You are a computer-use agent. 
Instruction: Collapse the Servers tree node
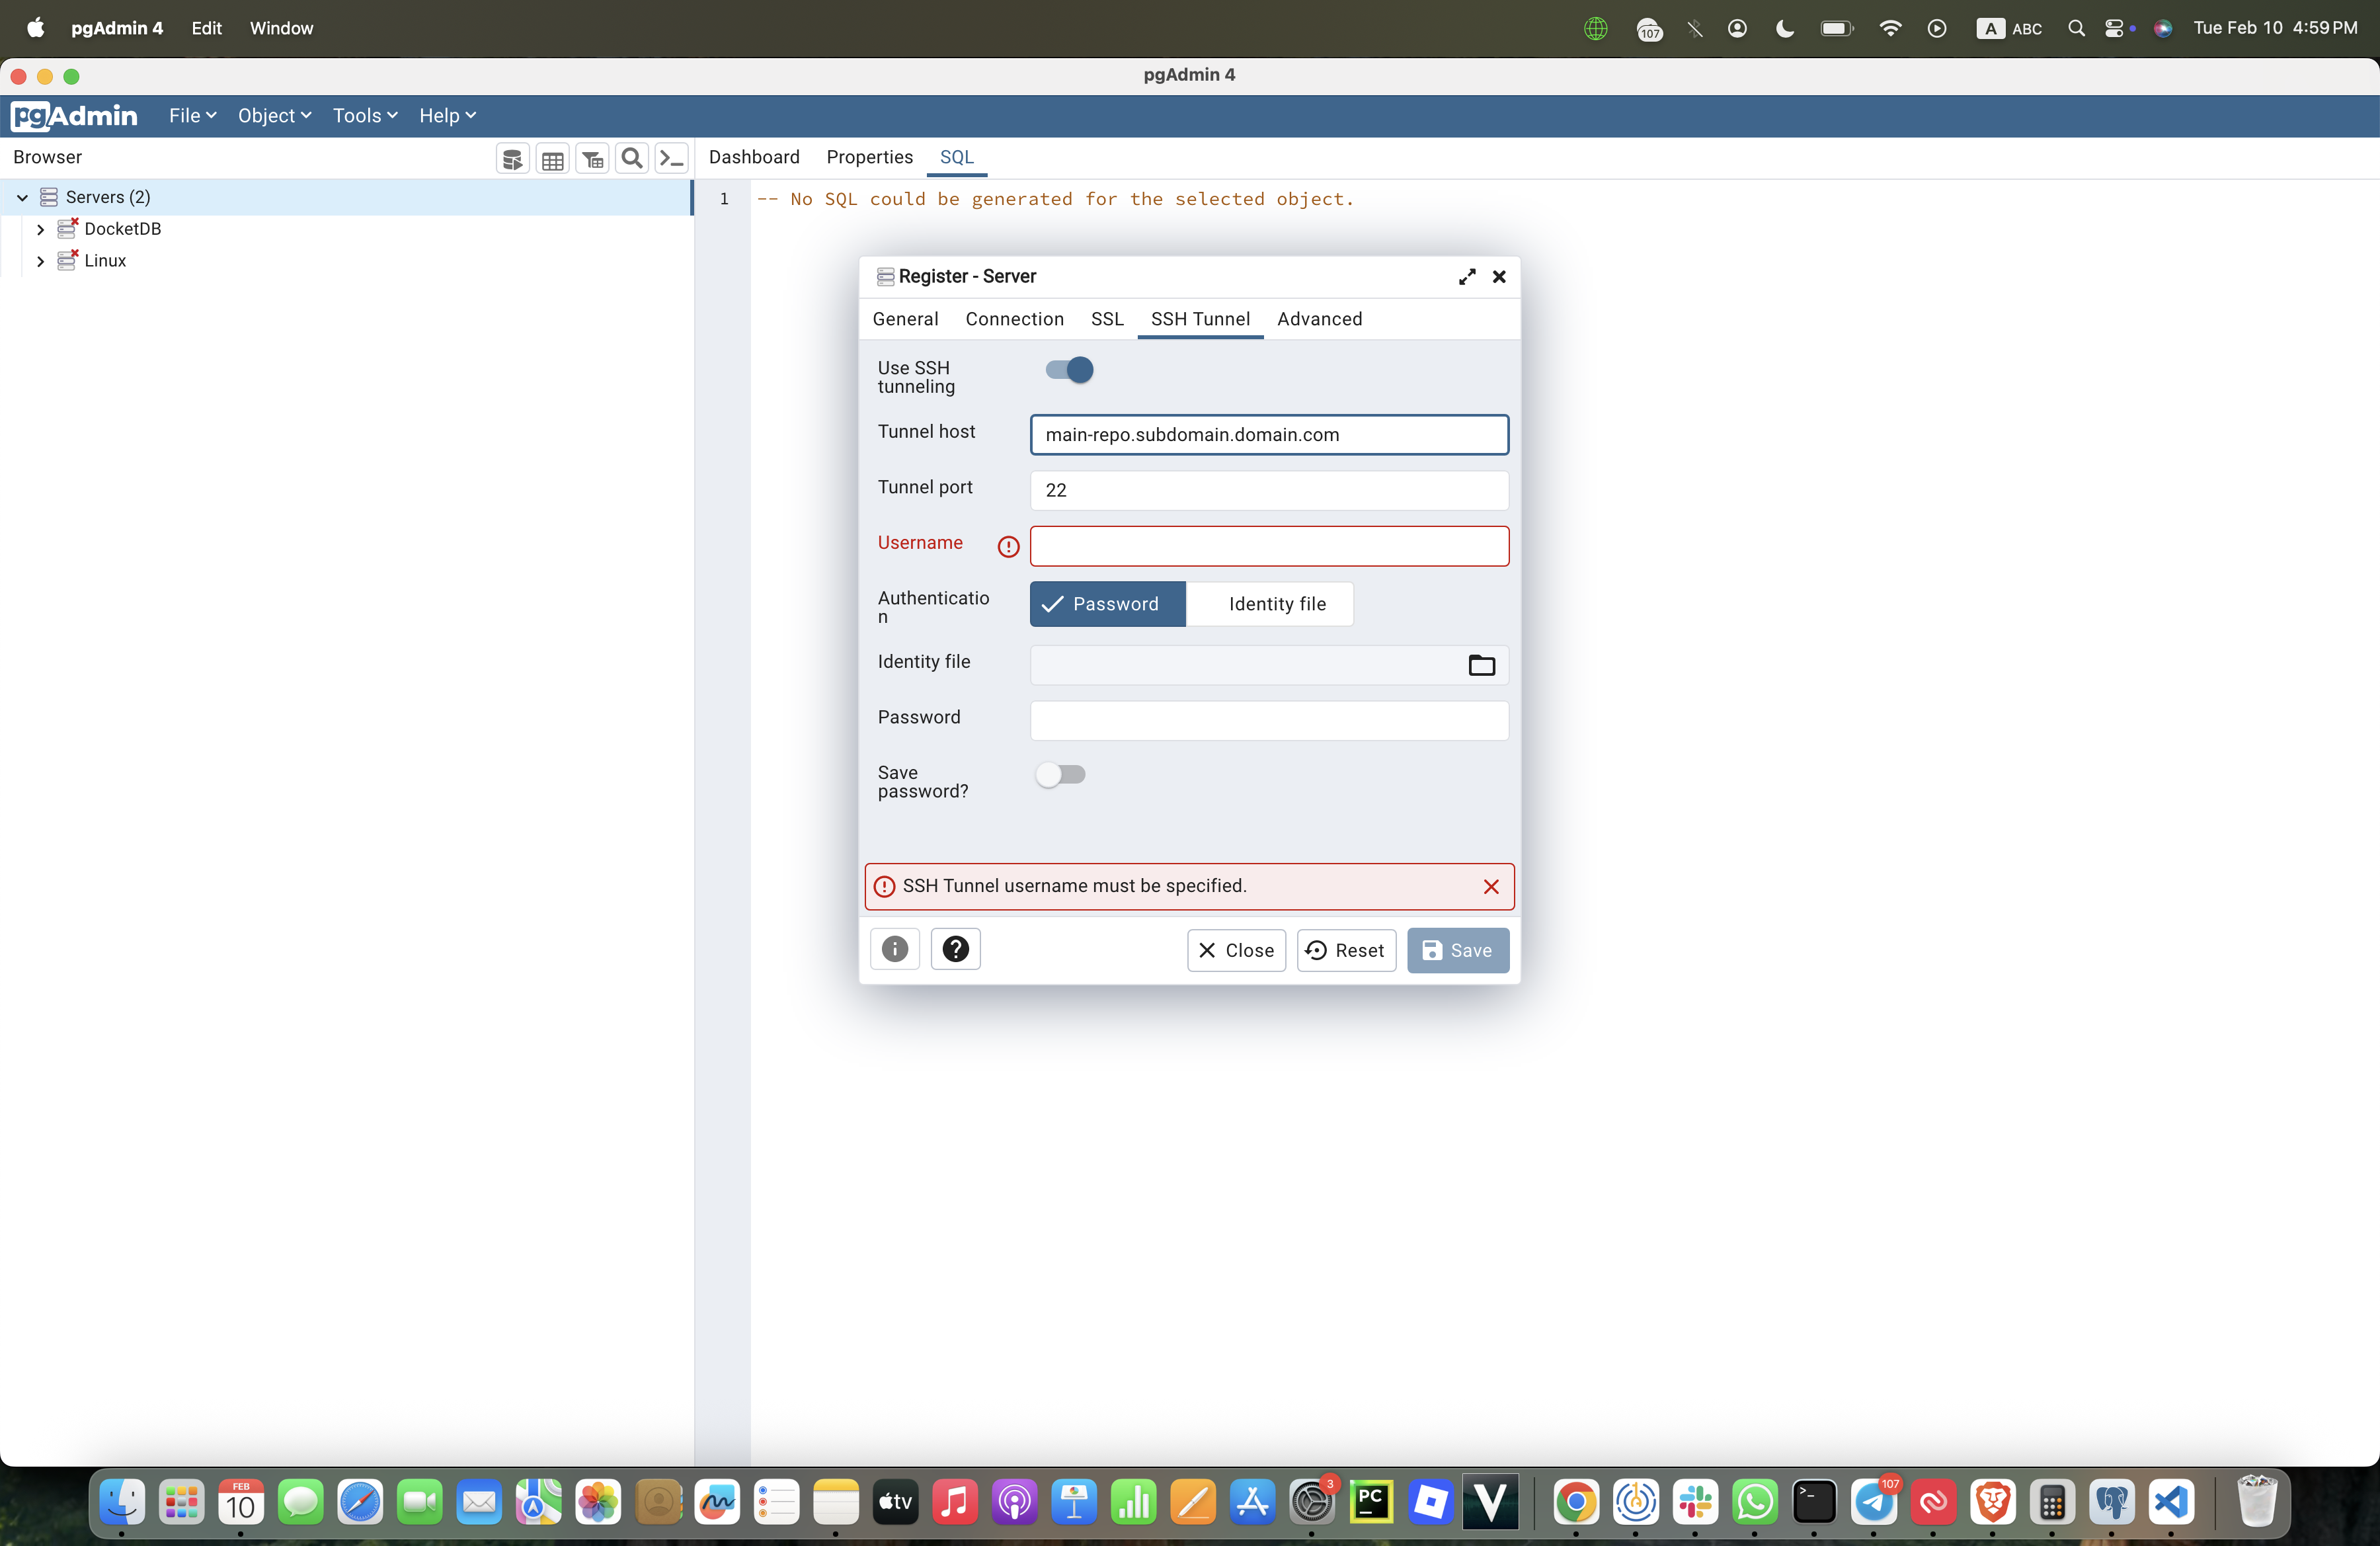tap(22, 197)
